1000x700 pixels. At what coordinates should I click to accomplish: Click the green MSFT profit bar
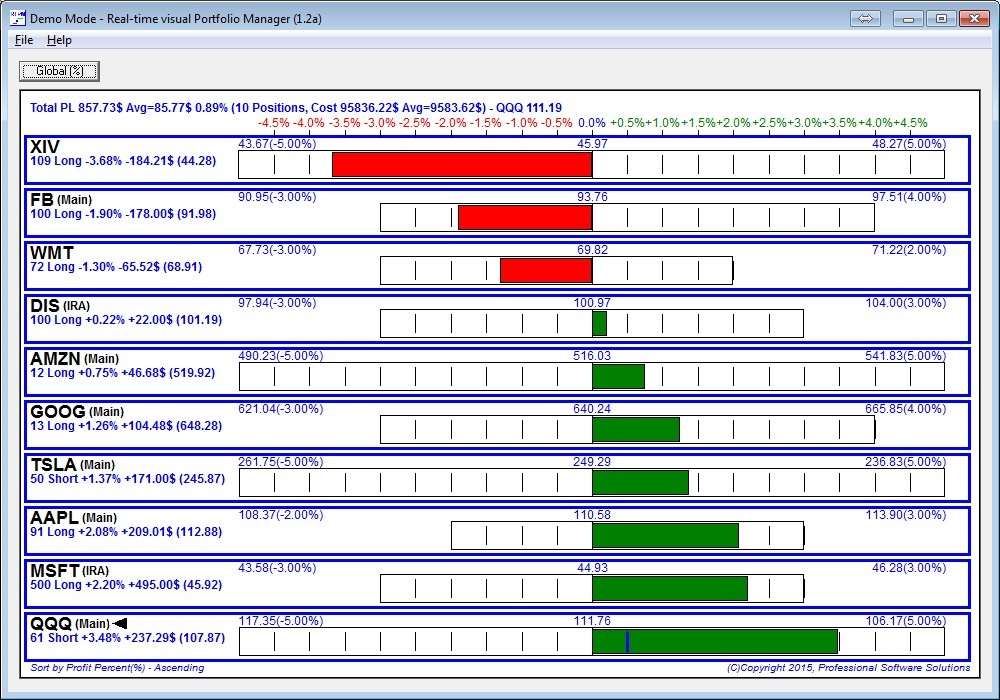pyautogui.click(x=670, y=588)
